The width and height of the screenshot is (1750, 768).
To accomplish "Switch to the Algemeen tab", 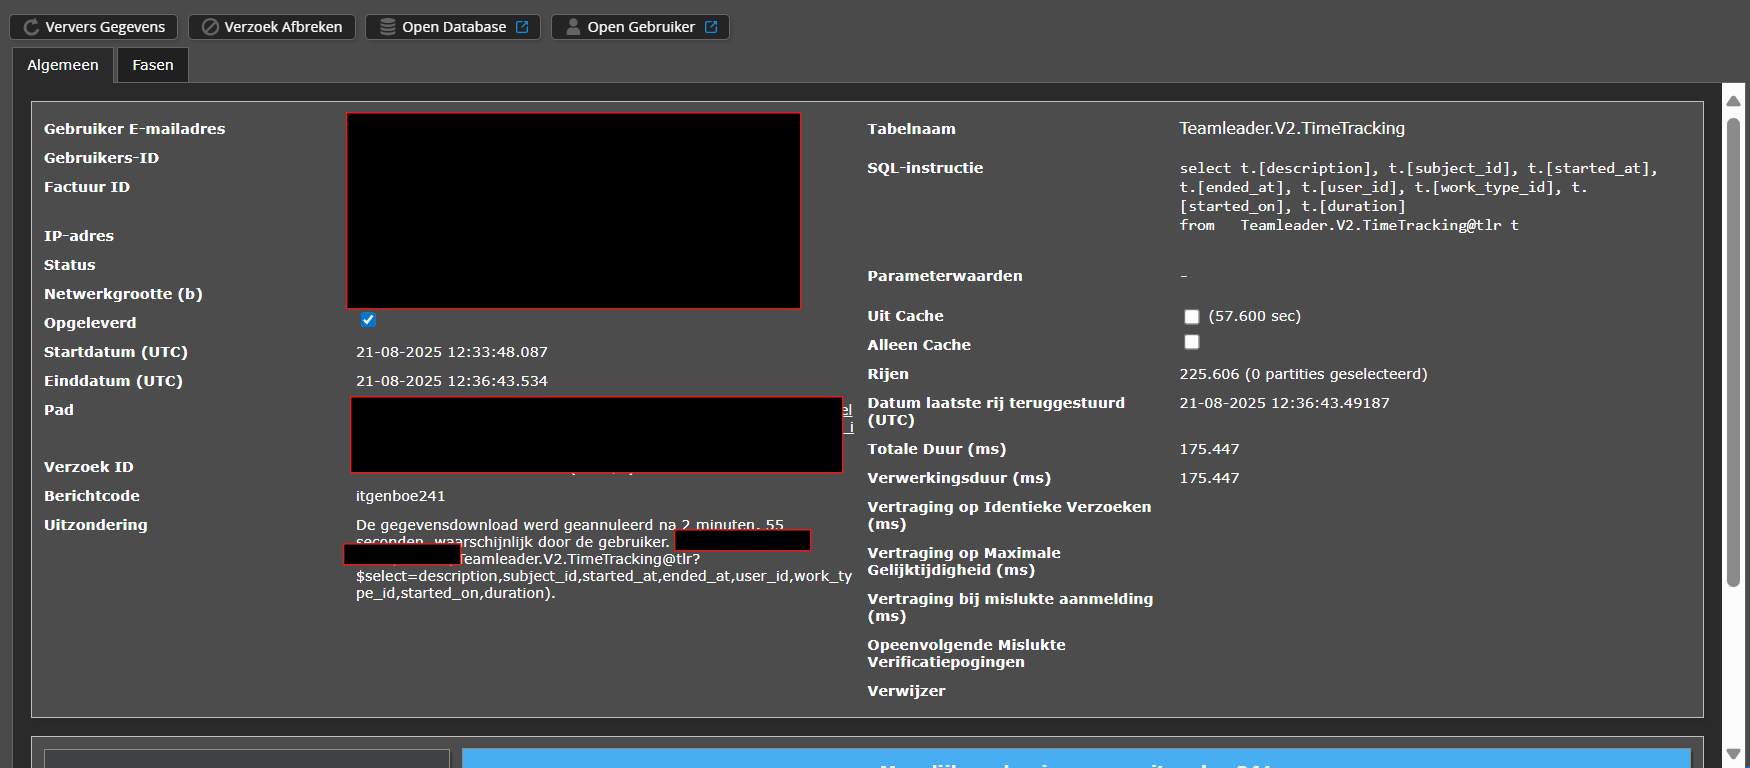I will pos(63,65).
